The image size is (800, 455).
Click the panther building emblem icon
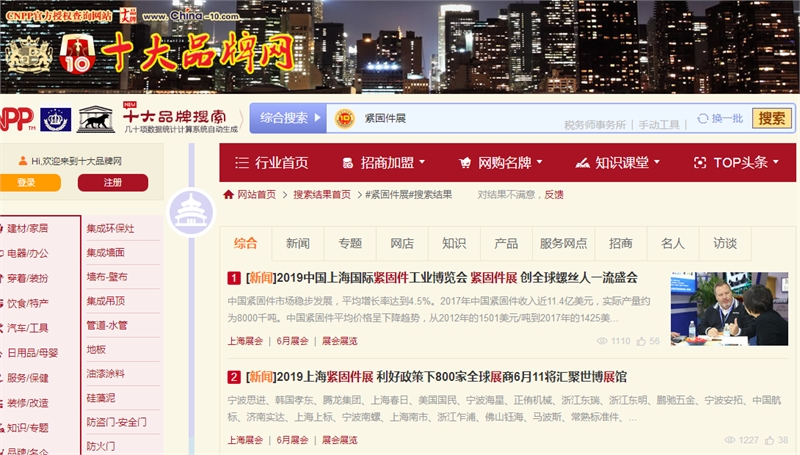95,119
